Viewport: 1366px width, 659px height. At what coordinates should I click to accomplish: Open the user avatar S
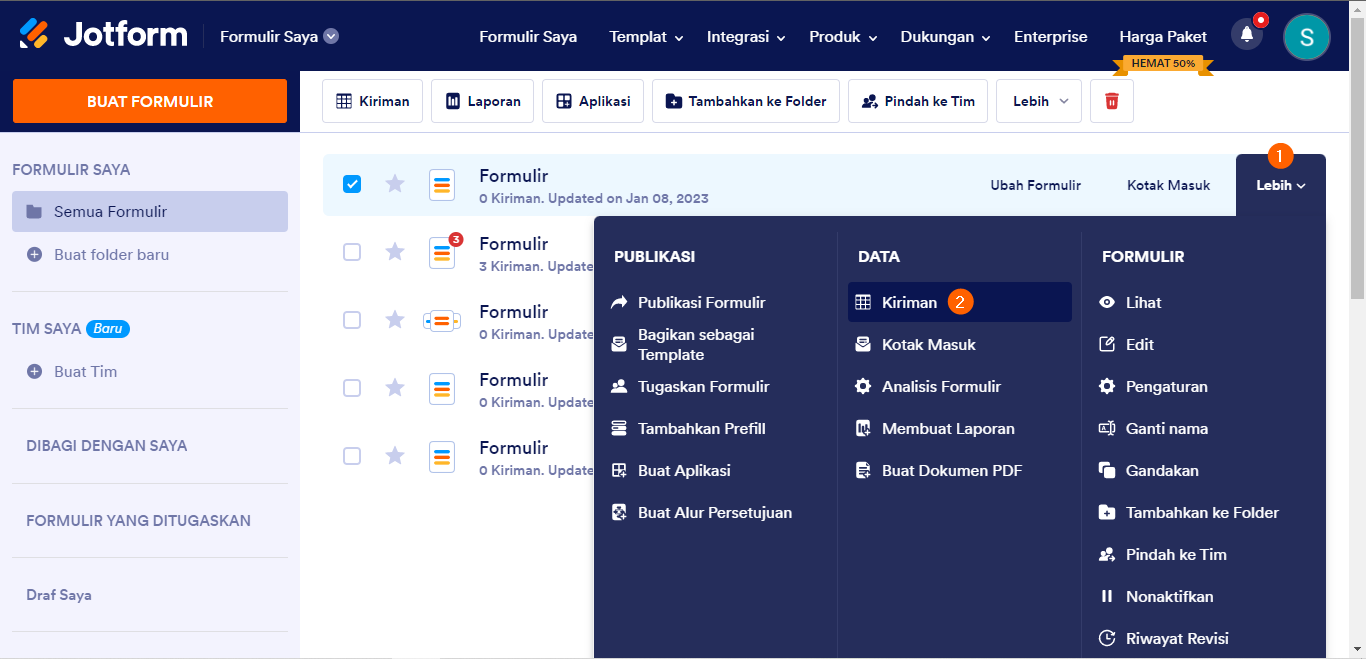click(x=1306, y=37)
